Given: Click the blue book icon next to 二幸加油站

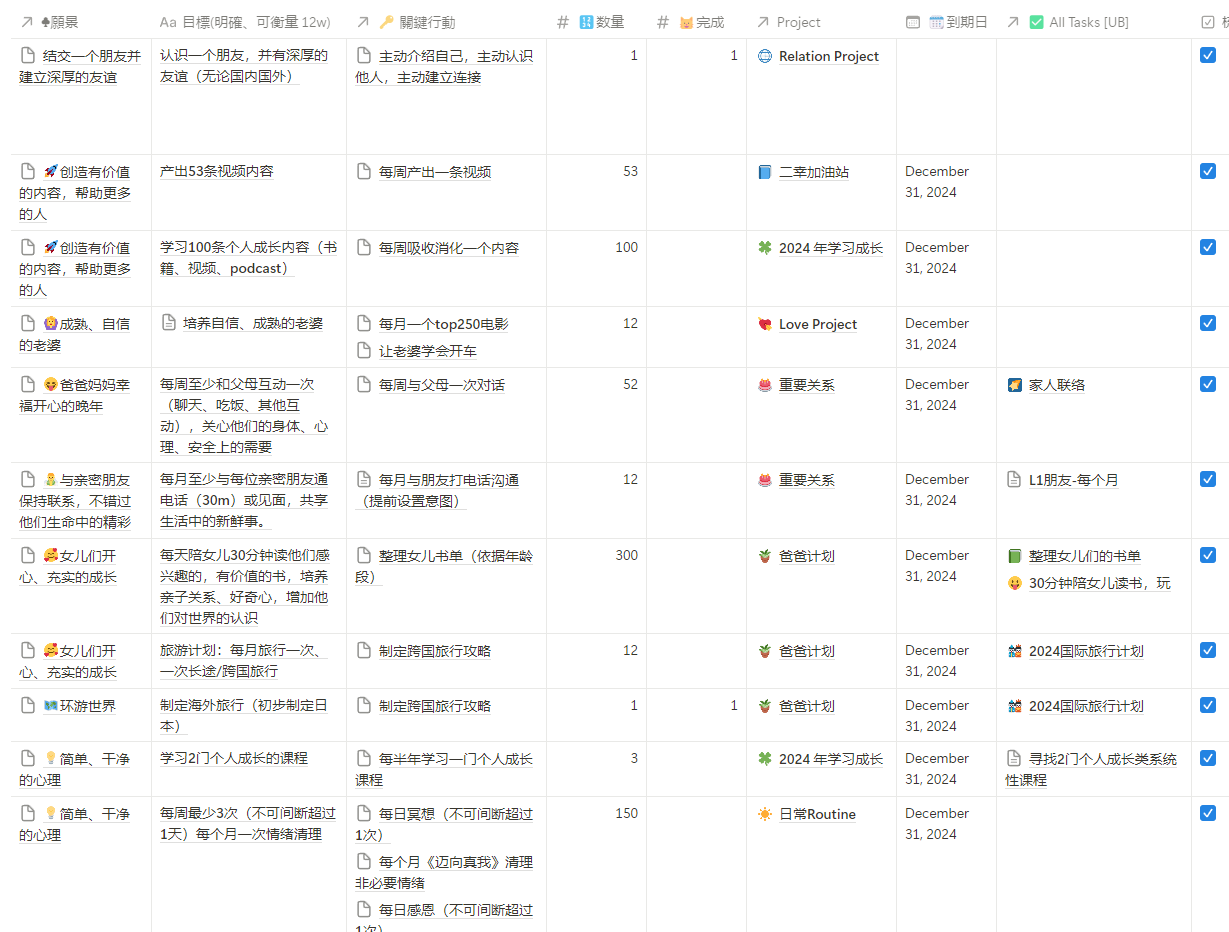Looking at the screenshot, I should 765,172.
